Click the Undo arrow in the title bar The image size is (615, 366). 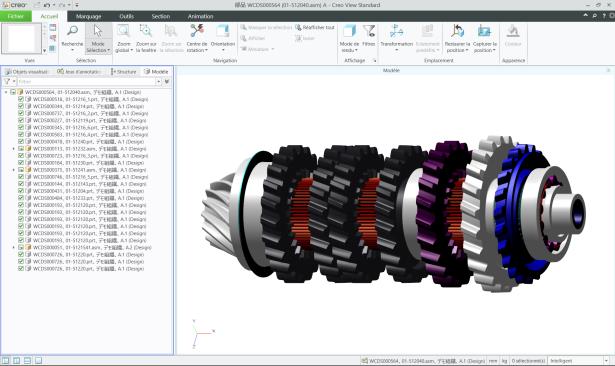click(47, 5)
